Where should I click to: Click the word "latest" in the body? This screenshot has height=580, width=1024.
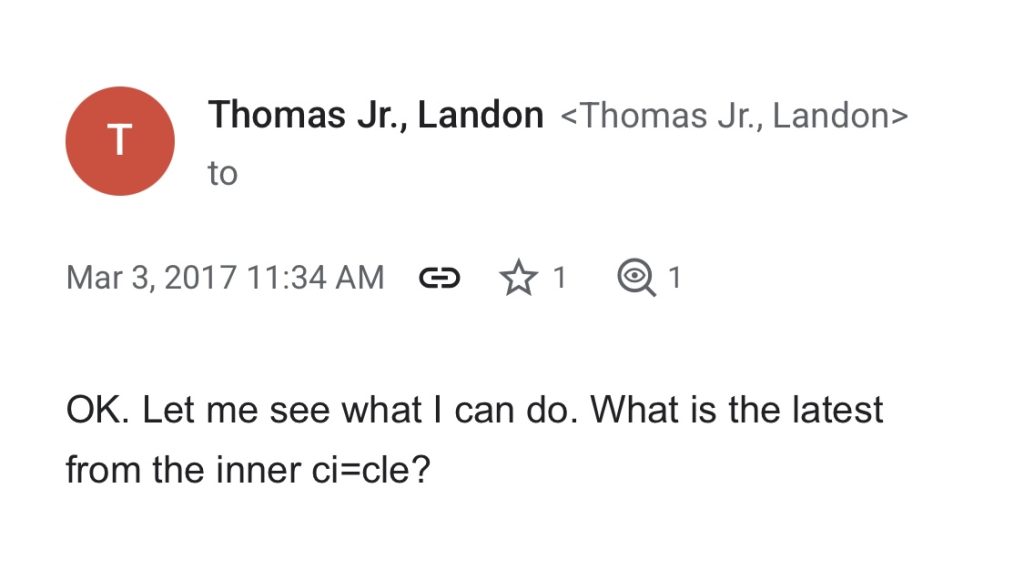(834, 410)
